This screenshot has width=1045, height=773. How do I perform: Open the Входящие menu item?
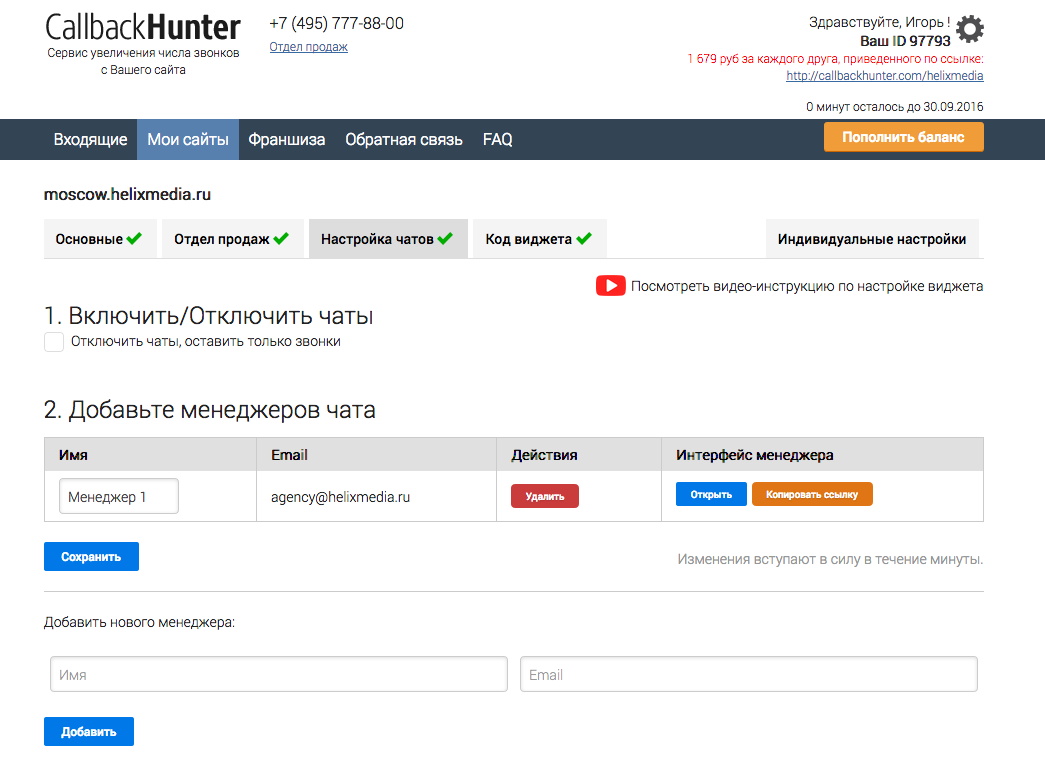tap(91, 139)
